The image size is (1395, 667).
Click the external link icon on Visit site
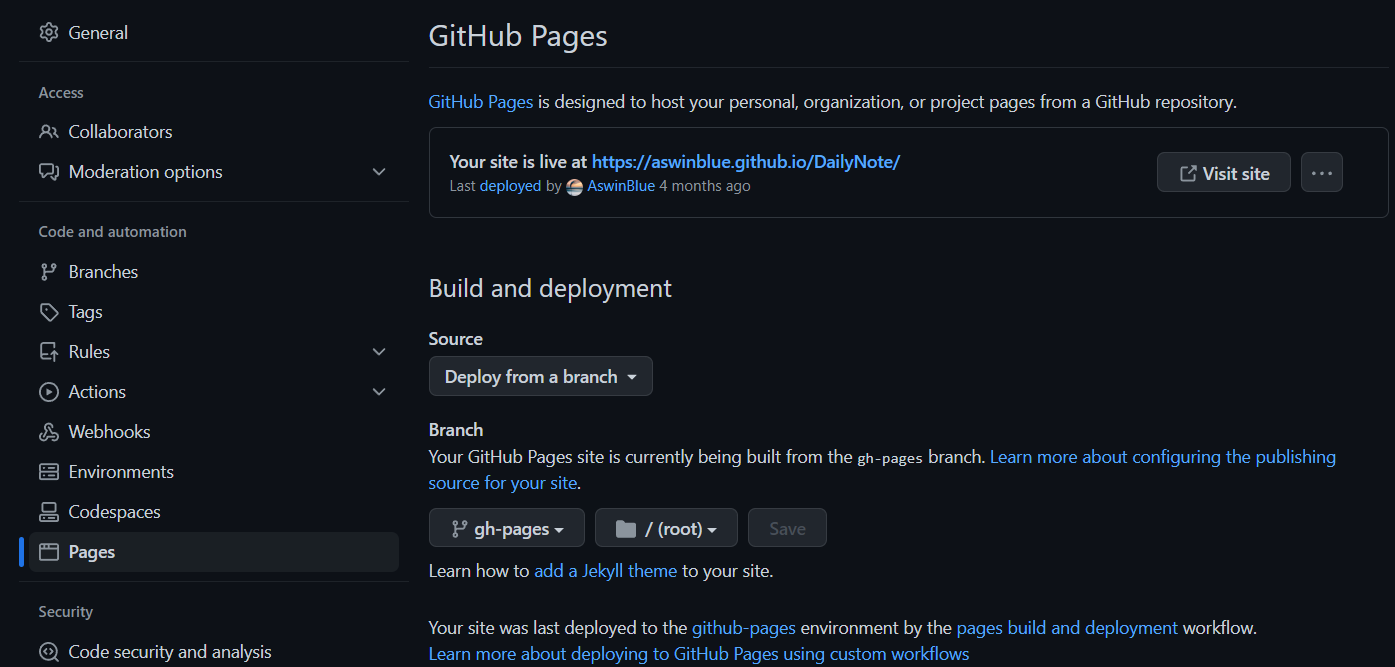point(1188,173)
